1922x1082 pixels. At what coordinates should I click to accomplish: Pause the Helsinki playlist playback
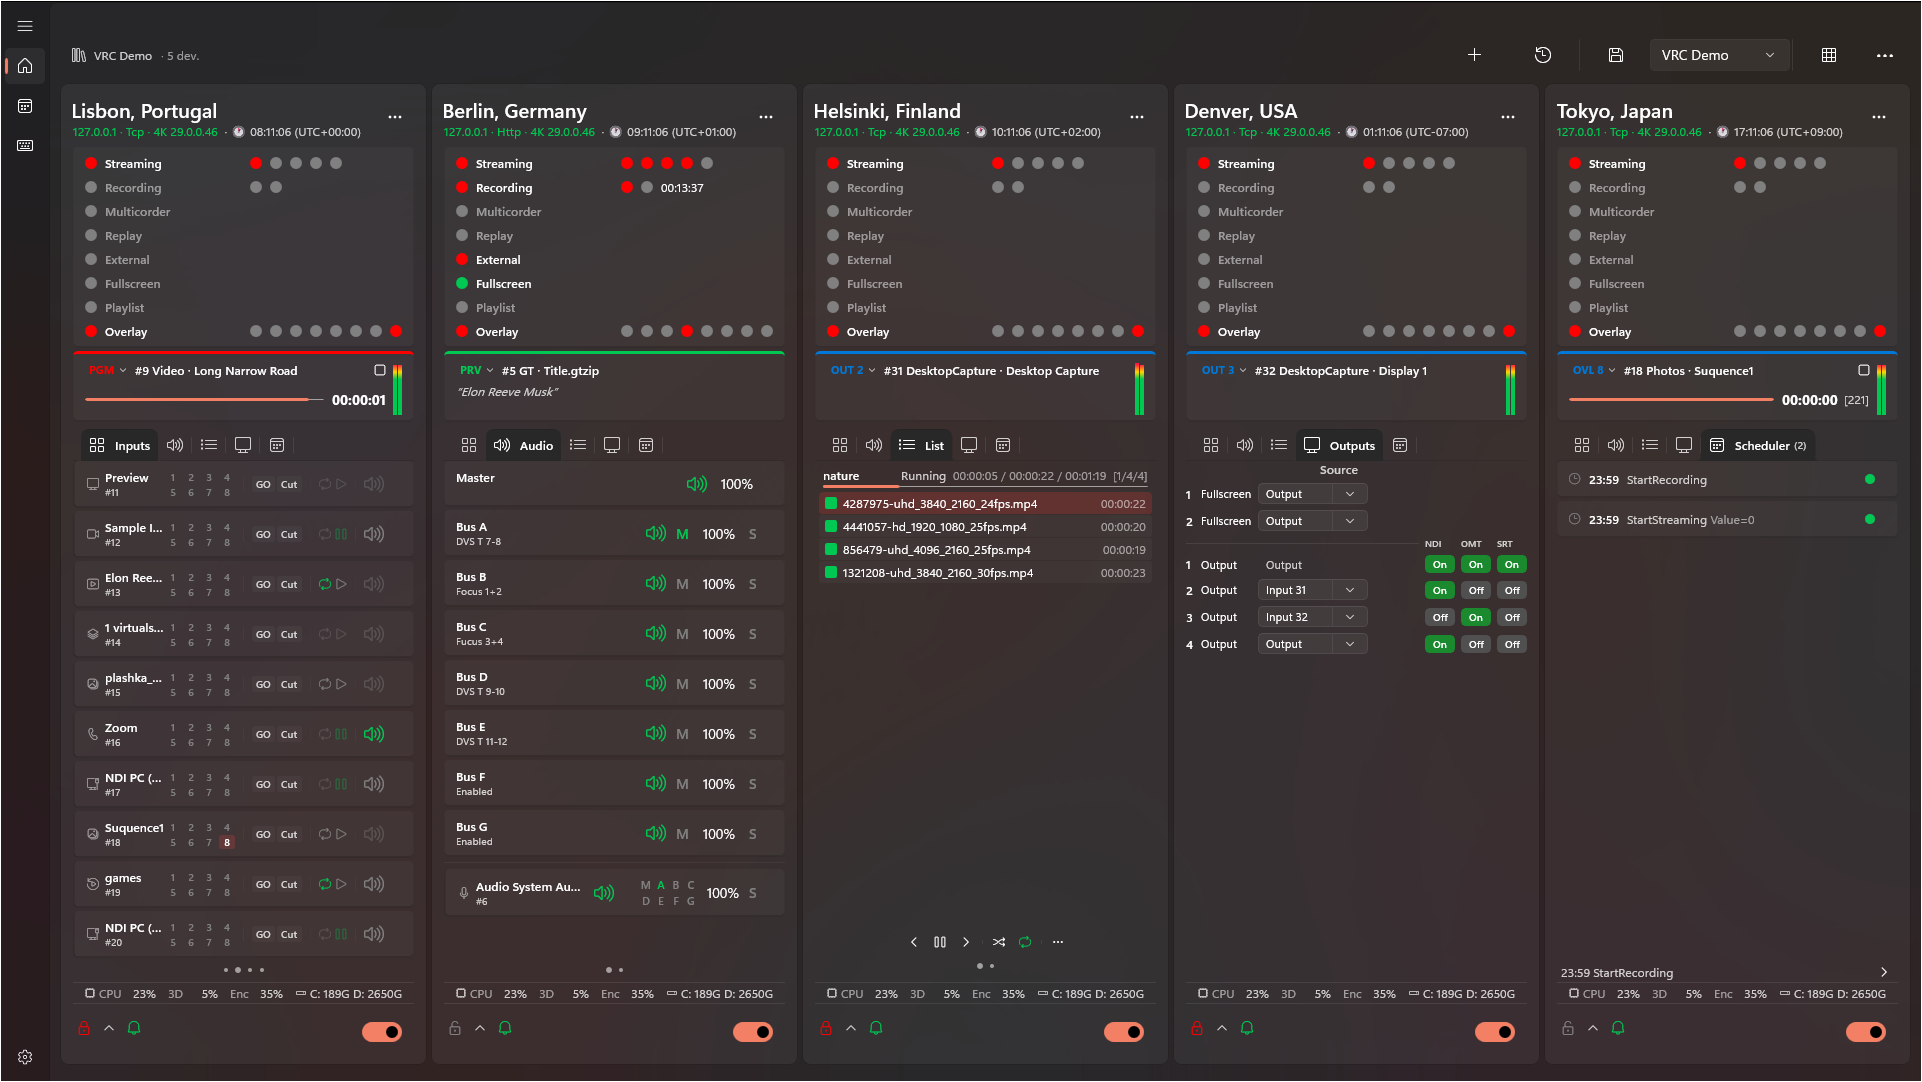[940, 942]
